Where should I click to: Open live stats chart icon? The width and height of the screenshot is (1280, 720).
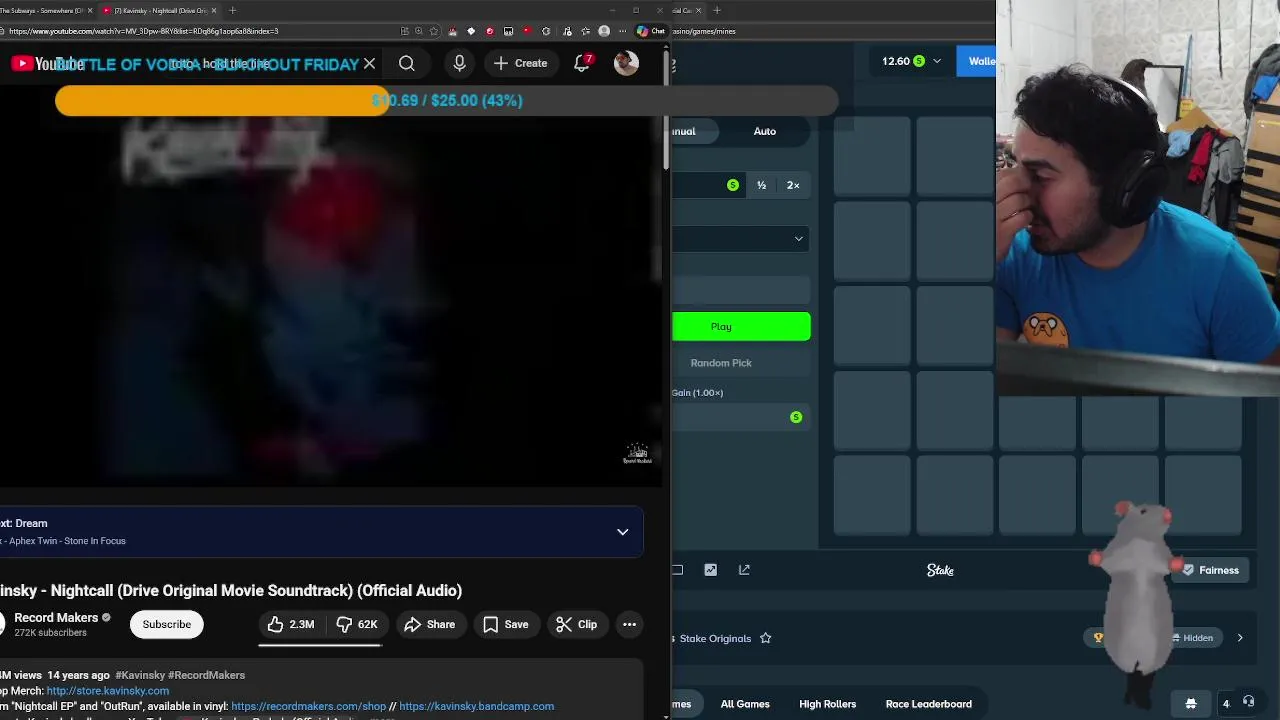click(x=711, y=570)
